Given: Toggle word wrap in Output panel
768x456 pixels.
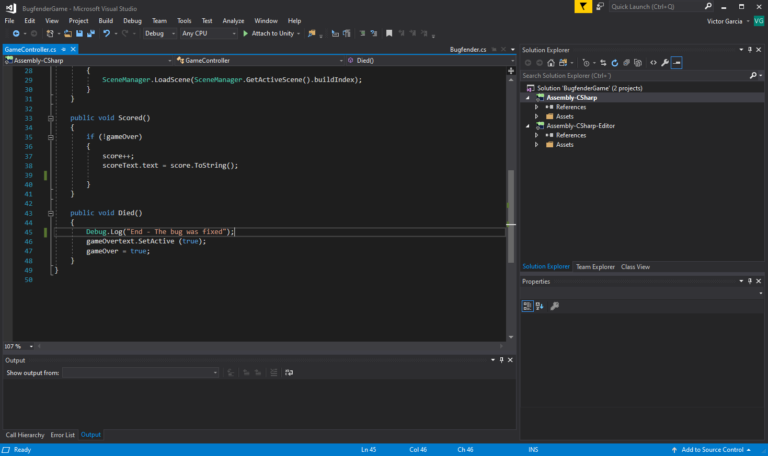Looking at the screenshot, I should point(289,373).
